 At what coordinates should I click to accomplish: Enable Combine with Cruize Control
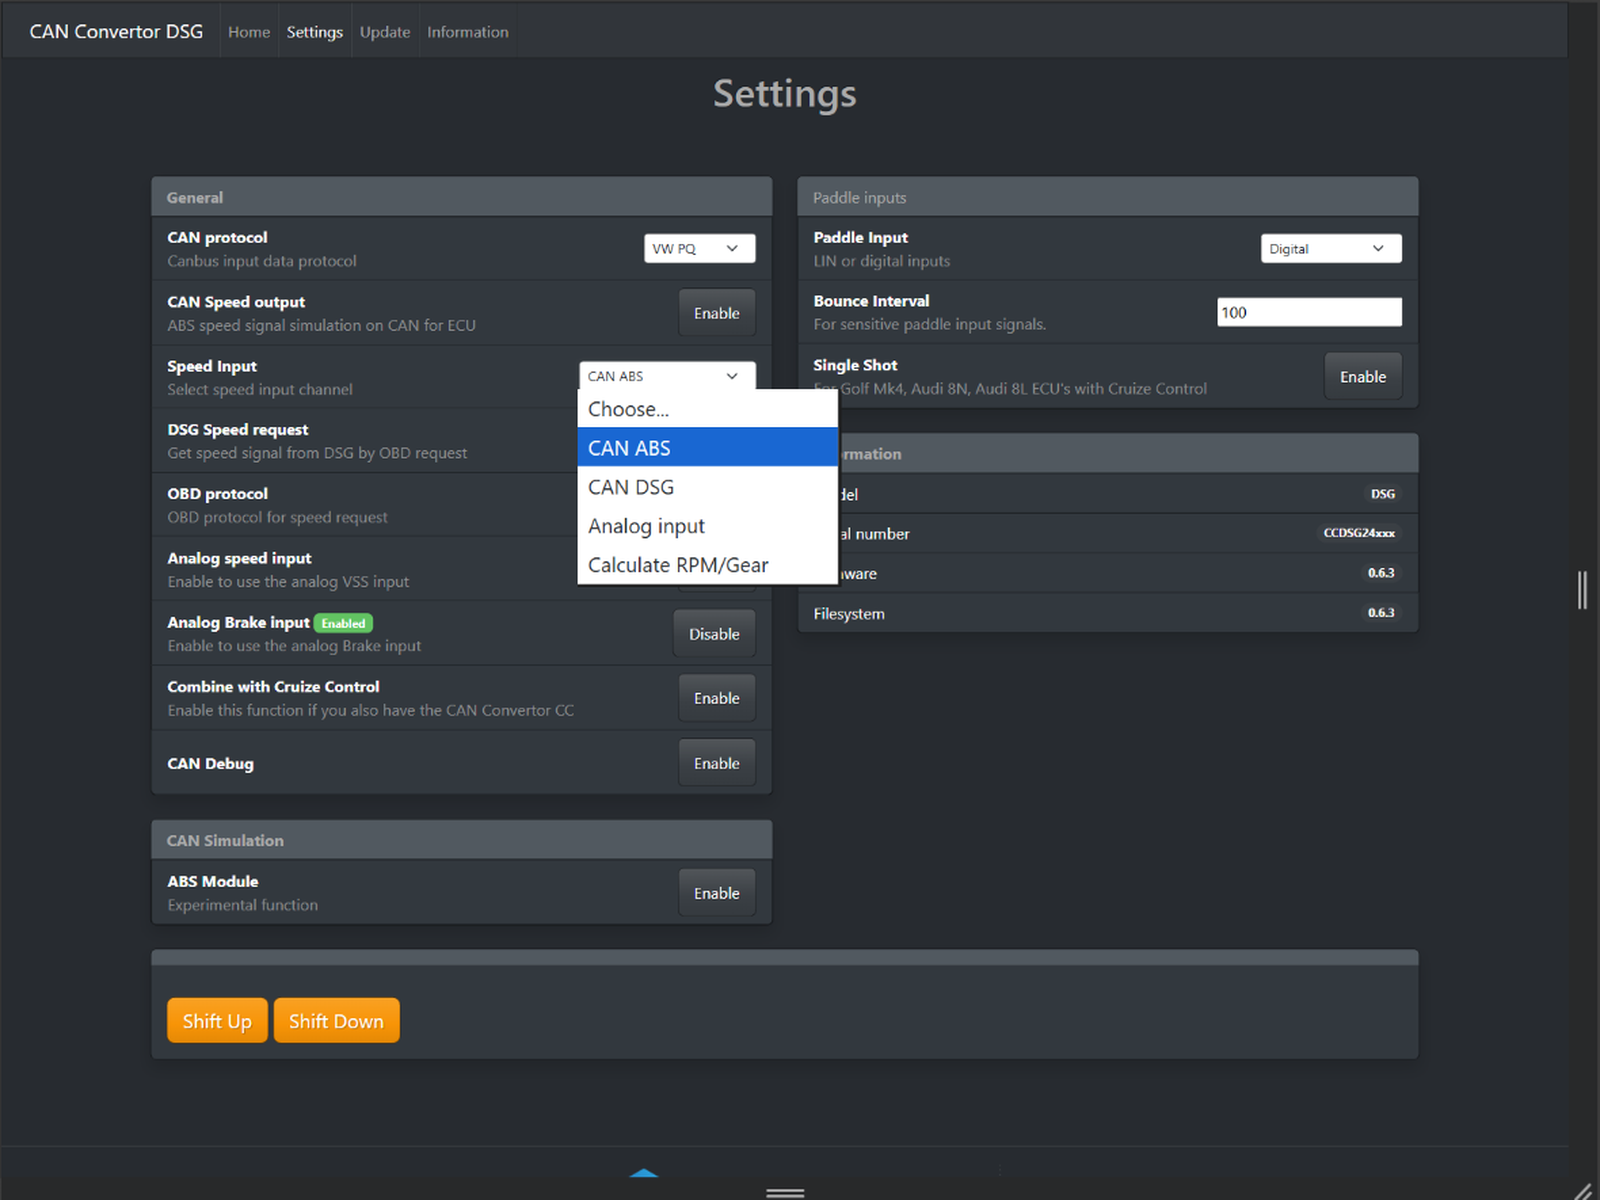(x=716, y=698)
